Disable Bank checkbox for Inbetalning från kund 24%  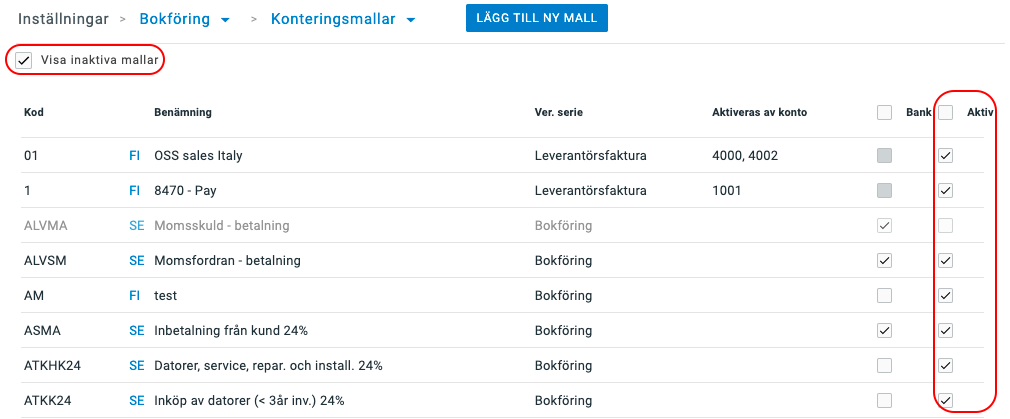pyautogui.click(x=884, y=331)
